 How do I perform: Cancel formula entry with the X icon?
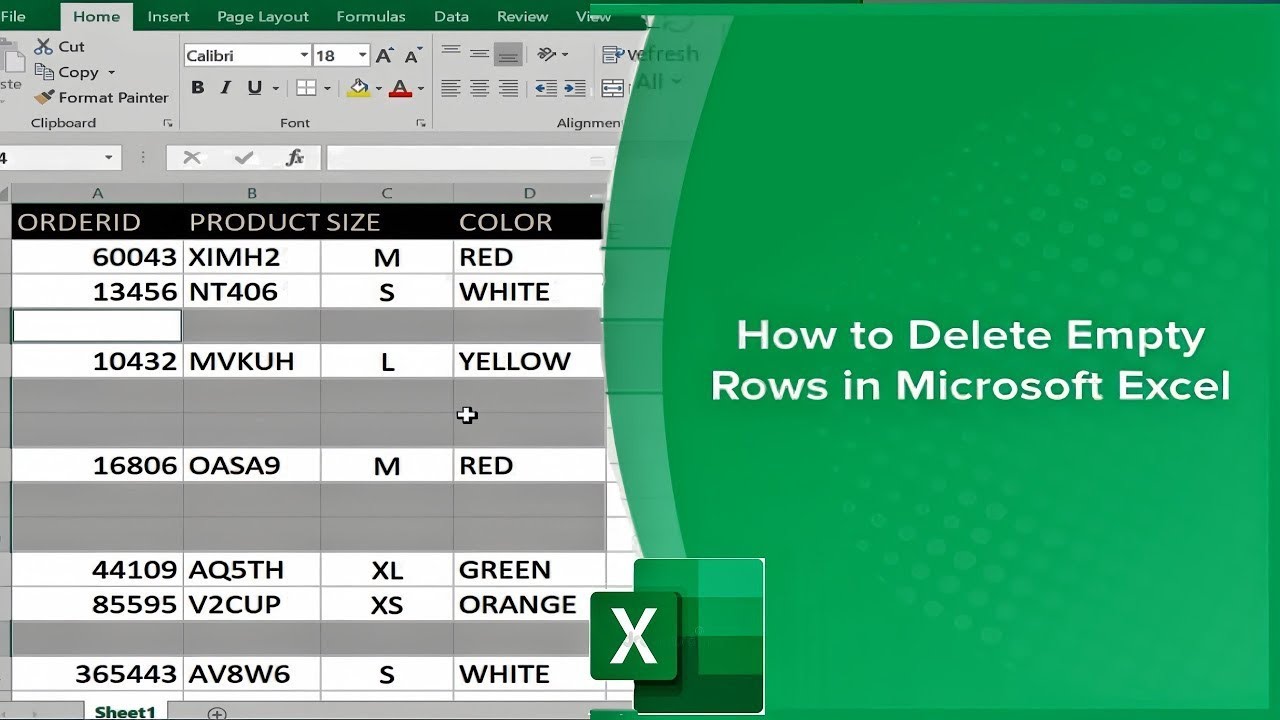192,157
